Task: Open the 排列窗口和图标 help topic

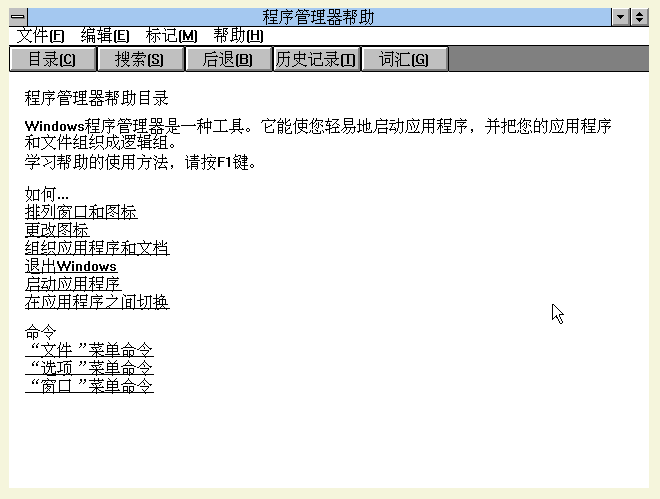Action: click(x=80, y=212)
